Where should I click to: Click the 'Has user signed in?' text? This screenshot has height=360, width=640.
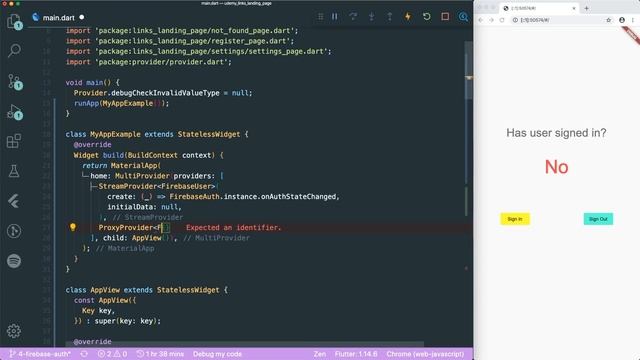(556, 133)
